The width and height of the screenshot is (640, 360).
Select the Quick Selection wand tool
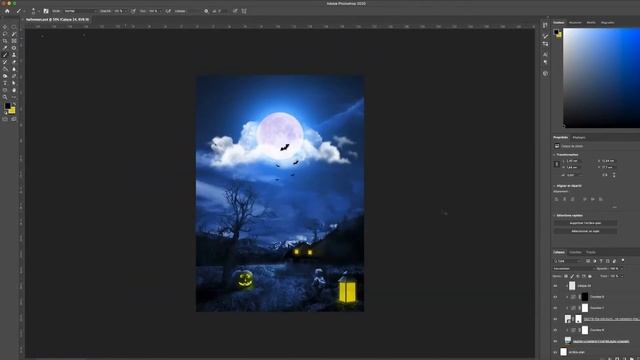(x=14, y=34)
